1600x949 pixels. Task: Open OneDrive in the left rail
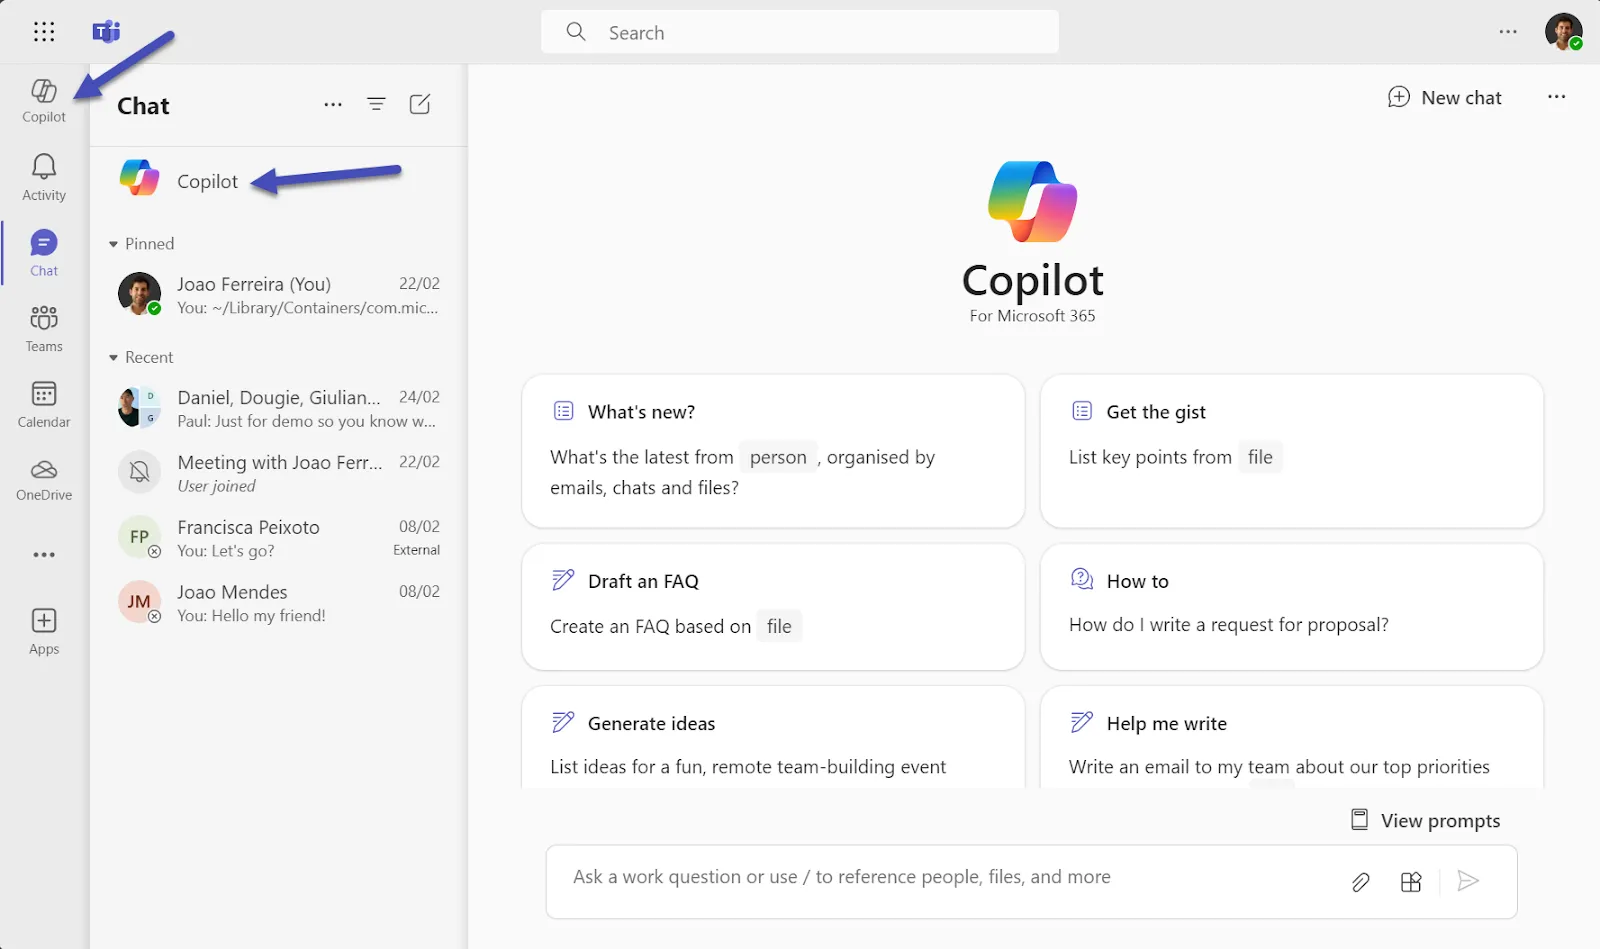point(44,480)
